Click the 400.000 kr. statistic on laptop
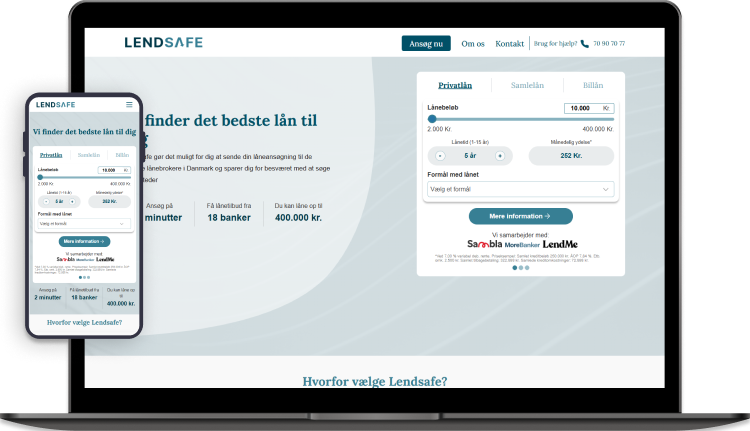This screenshot has width=750, height=431. [x=298, y=218]
